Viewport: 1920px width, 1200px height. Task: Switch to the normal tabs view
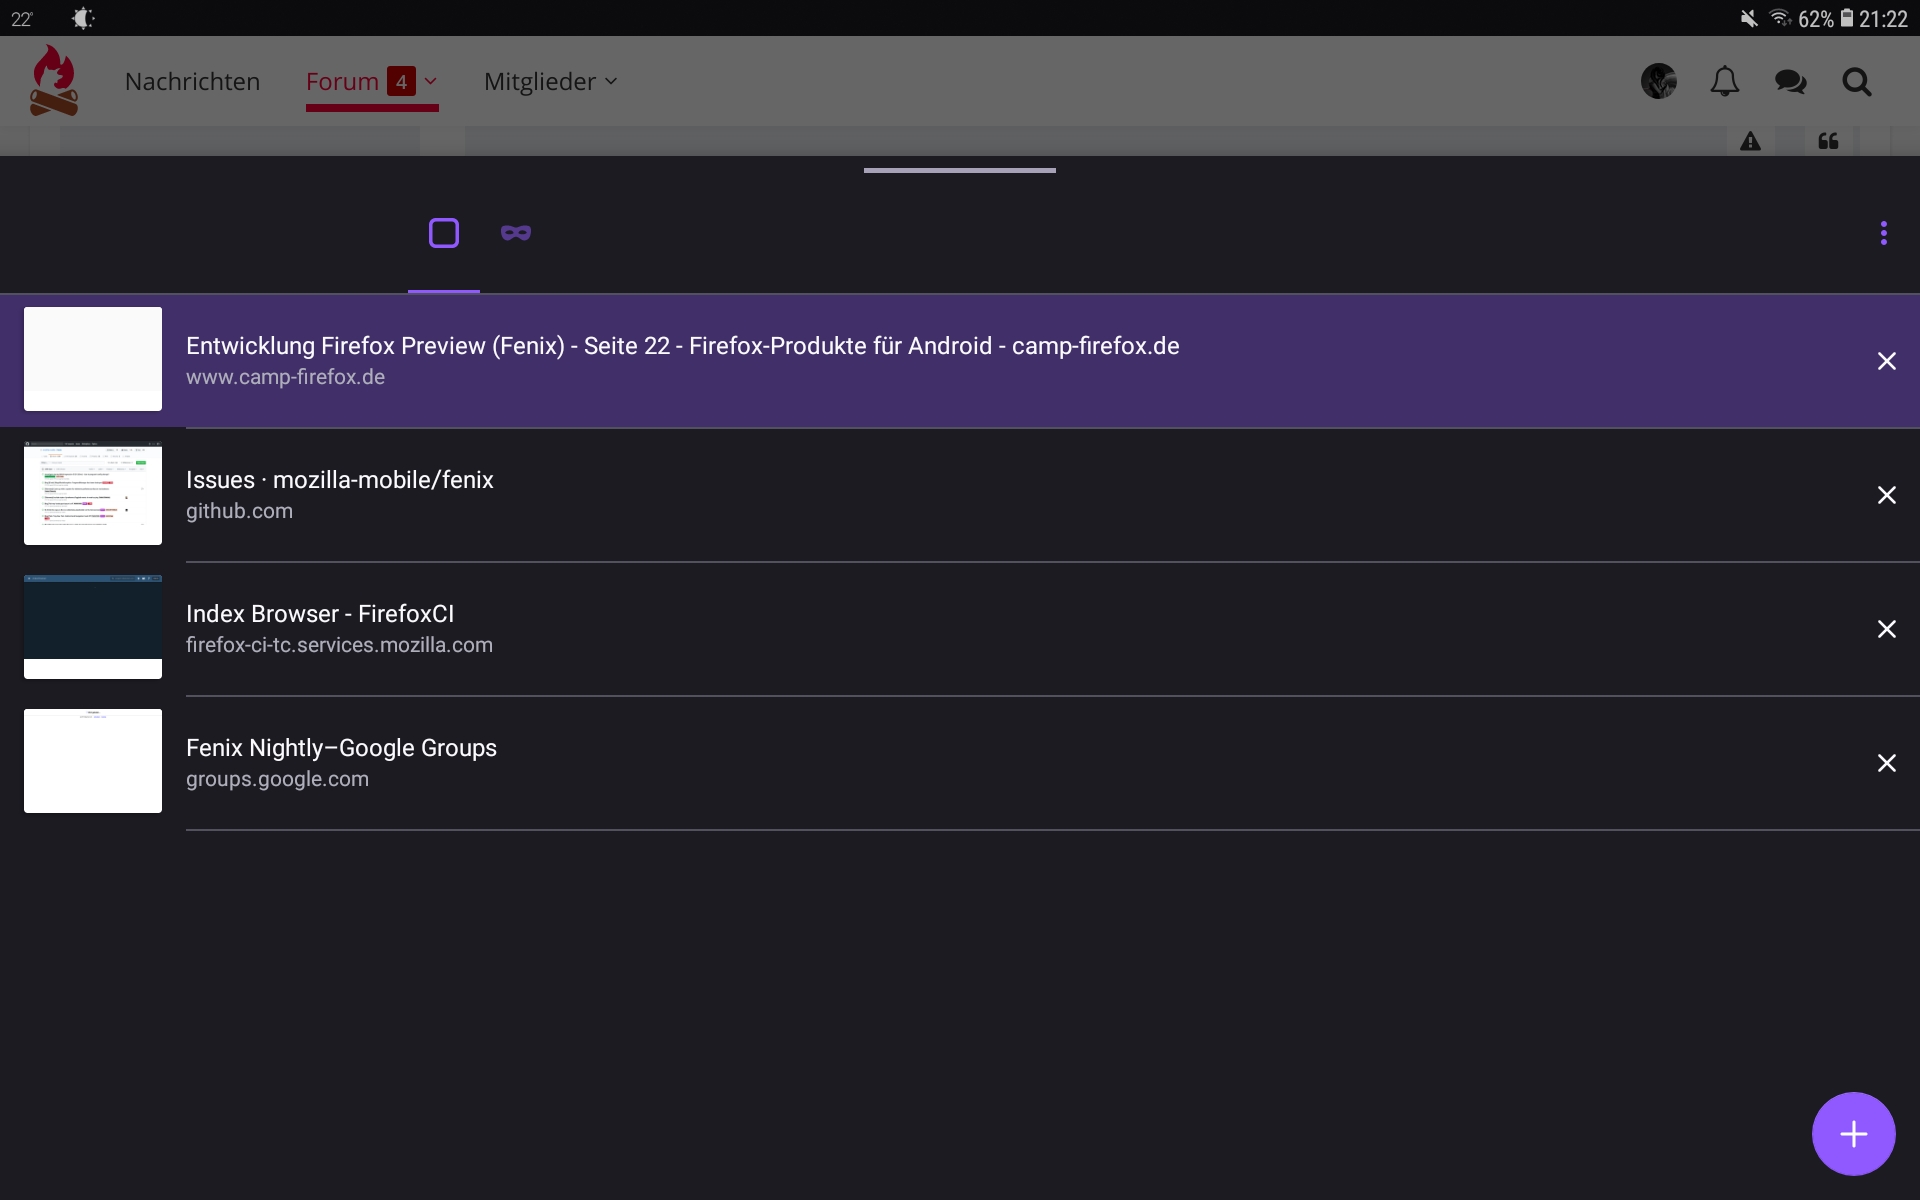444,233
